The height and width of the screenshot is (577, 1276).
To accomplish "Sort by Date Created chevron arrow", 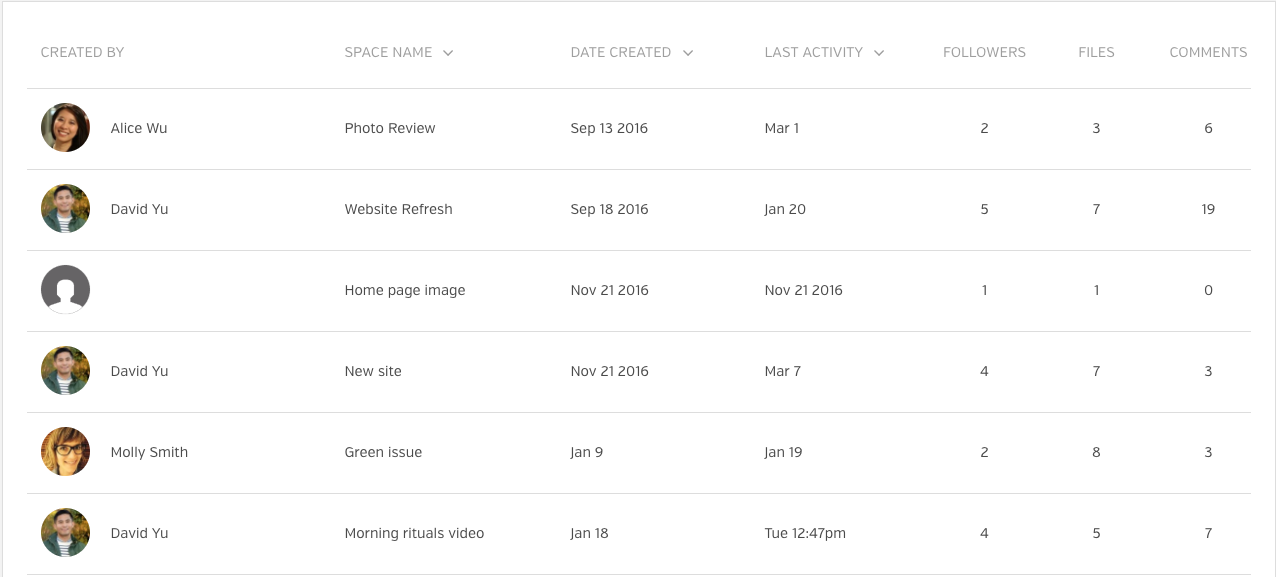I will click(x=688, y=53).
